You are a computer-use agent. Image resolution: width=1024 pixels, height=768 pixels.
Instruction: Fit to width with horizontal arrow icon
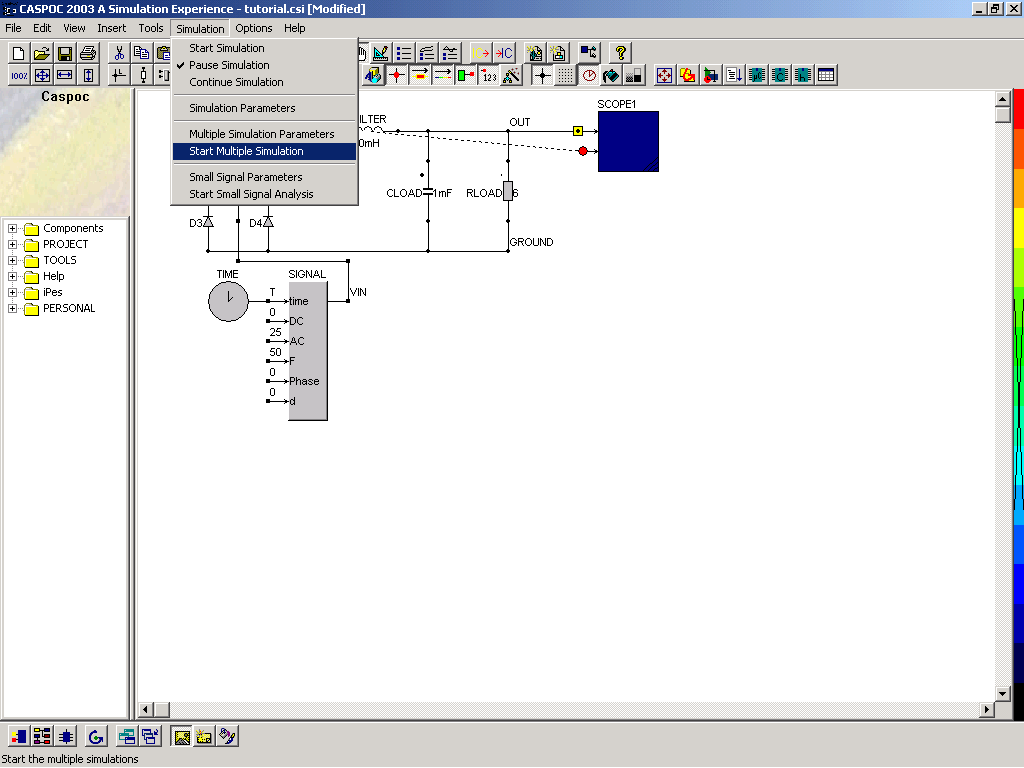[x=65, y=75]
